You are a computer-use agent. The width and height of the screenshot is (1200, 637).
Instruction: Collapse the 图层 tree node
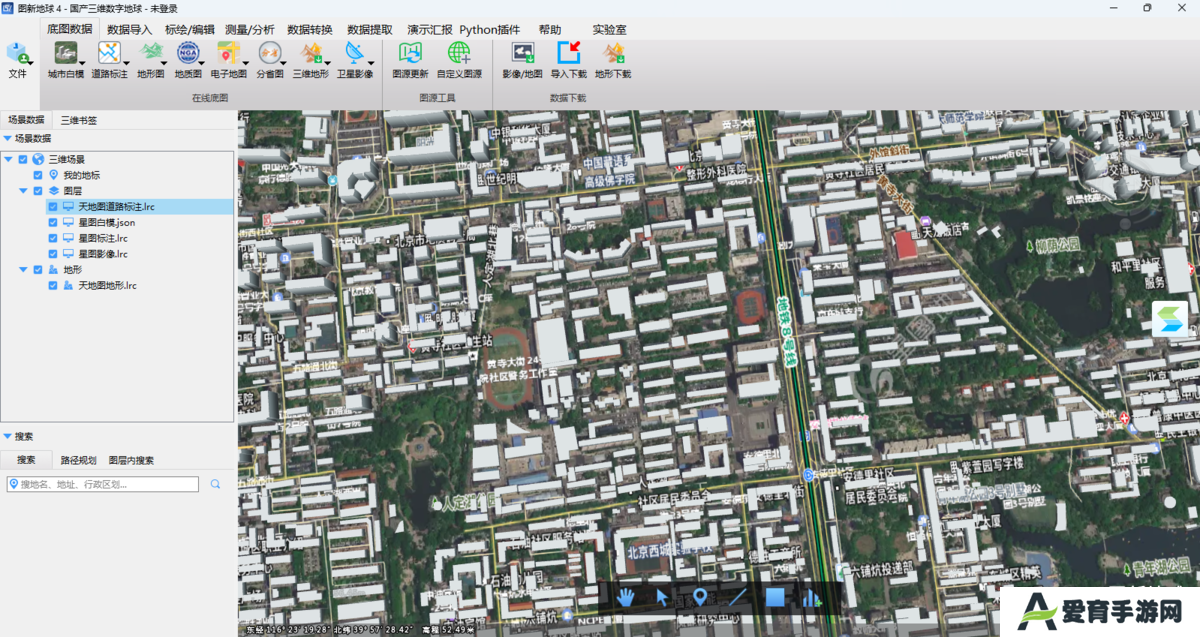[23, 191]
